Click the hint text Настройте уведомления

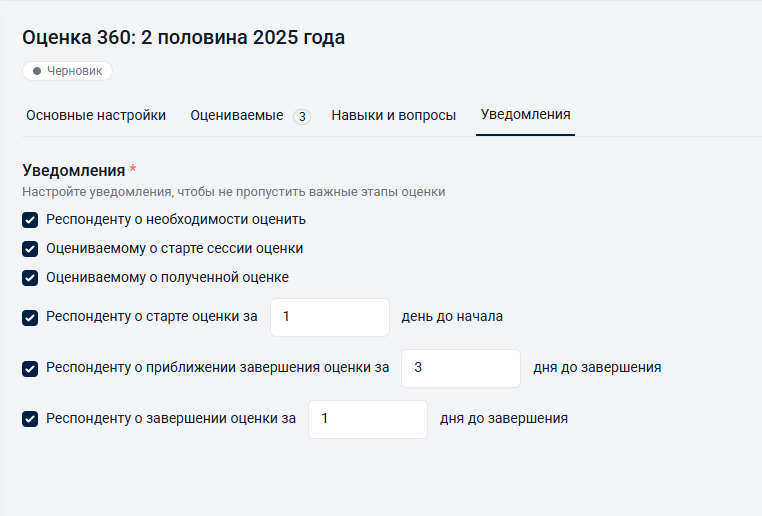pos(233,191)
